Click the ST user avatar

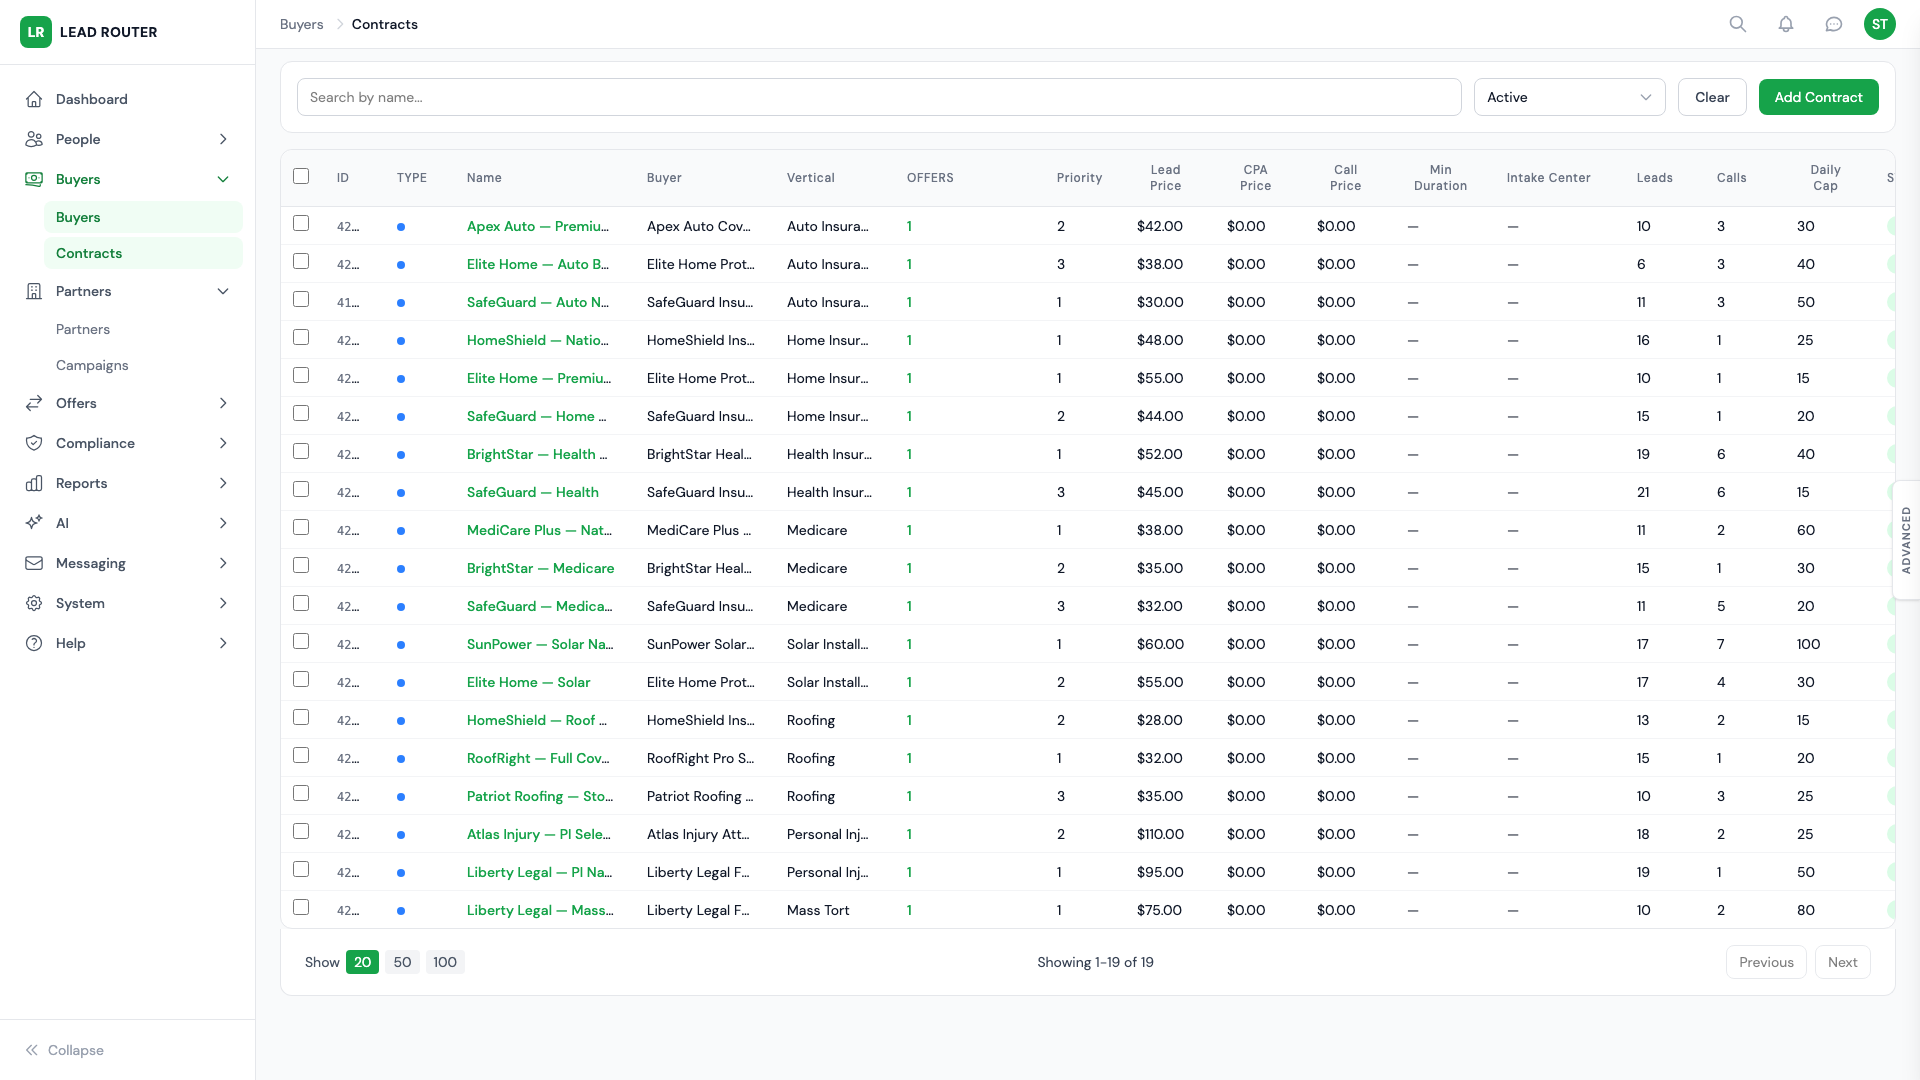click(1880, 24)
